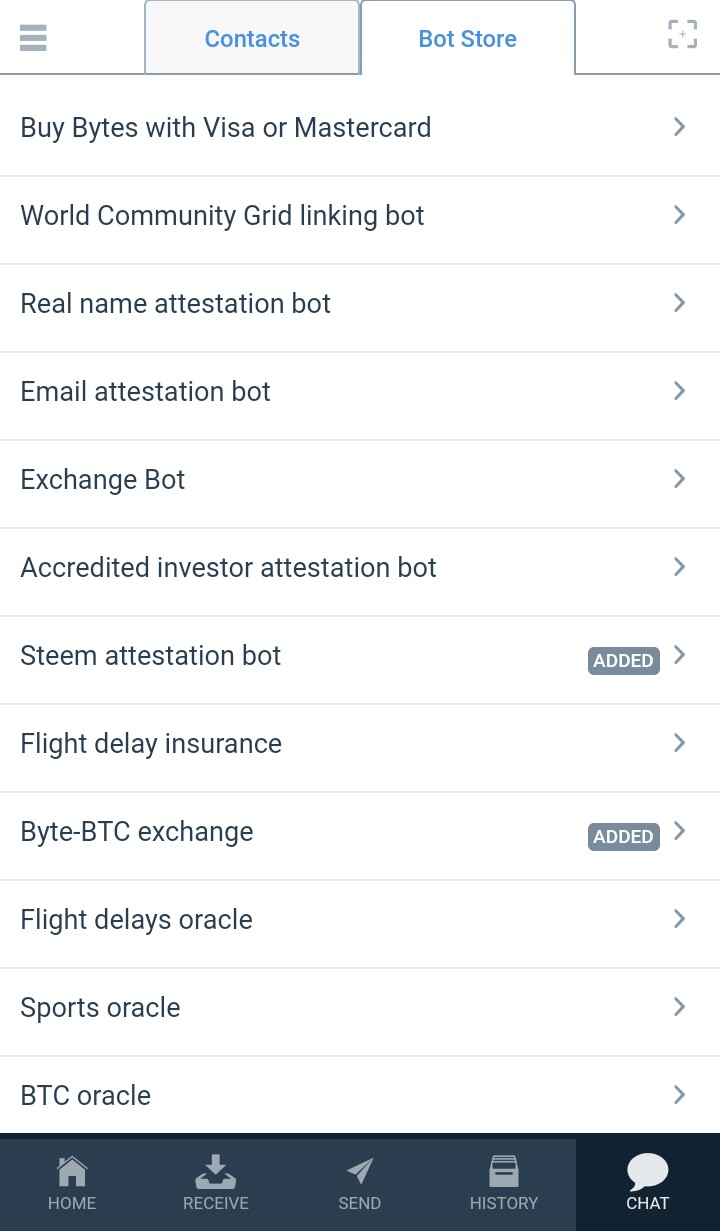Click ADDED badge on Steem attestation bot
Viewport: 720px width, 1231px height.
click(x=623, y=660)
